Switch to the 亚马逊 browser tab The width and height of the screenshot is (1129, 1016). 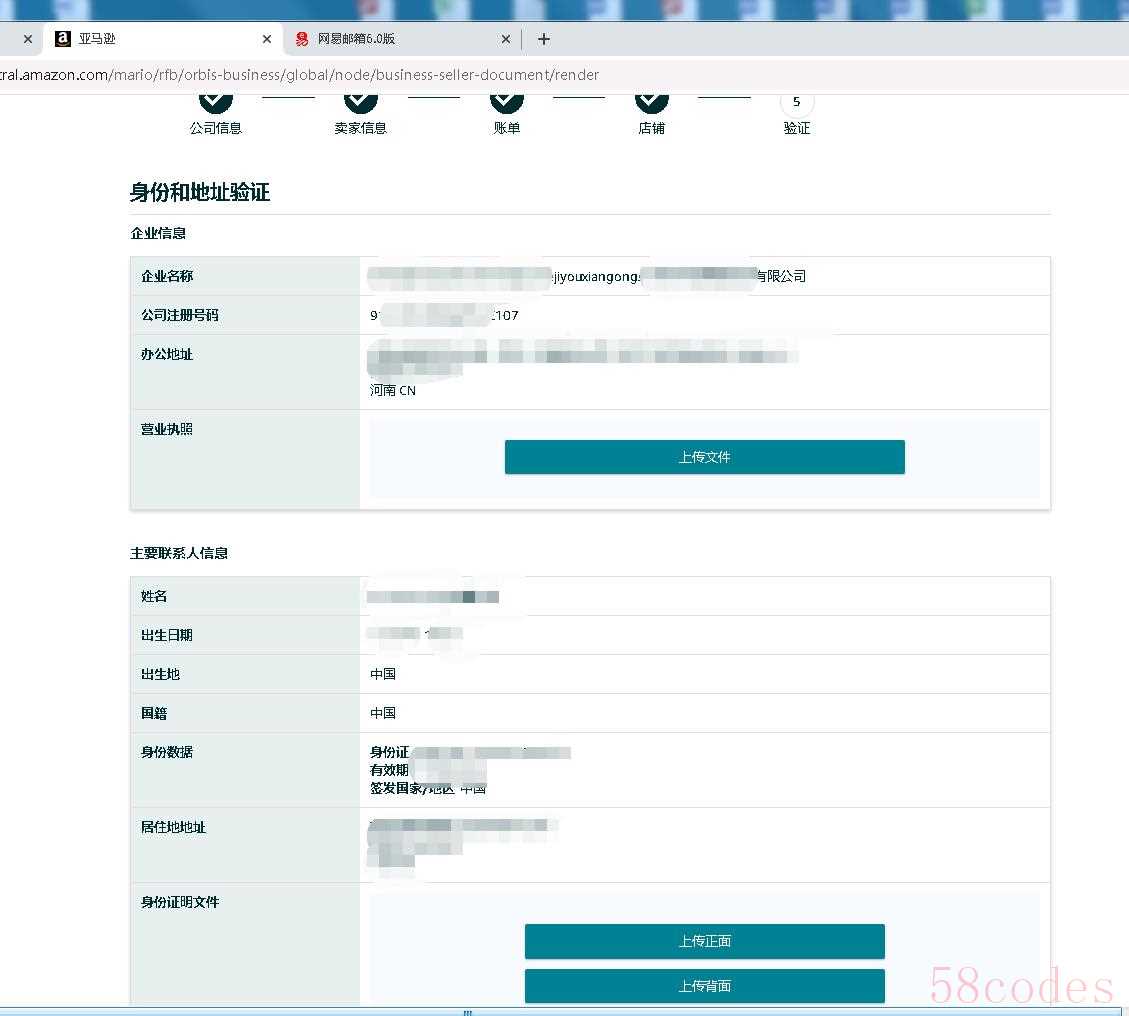162,39
